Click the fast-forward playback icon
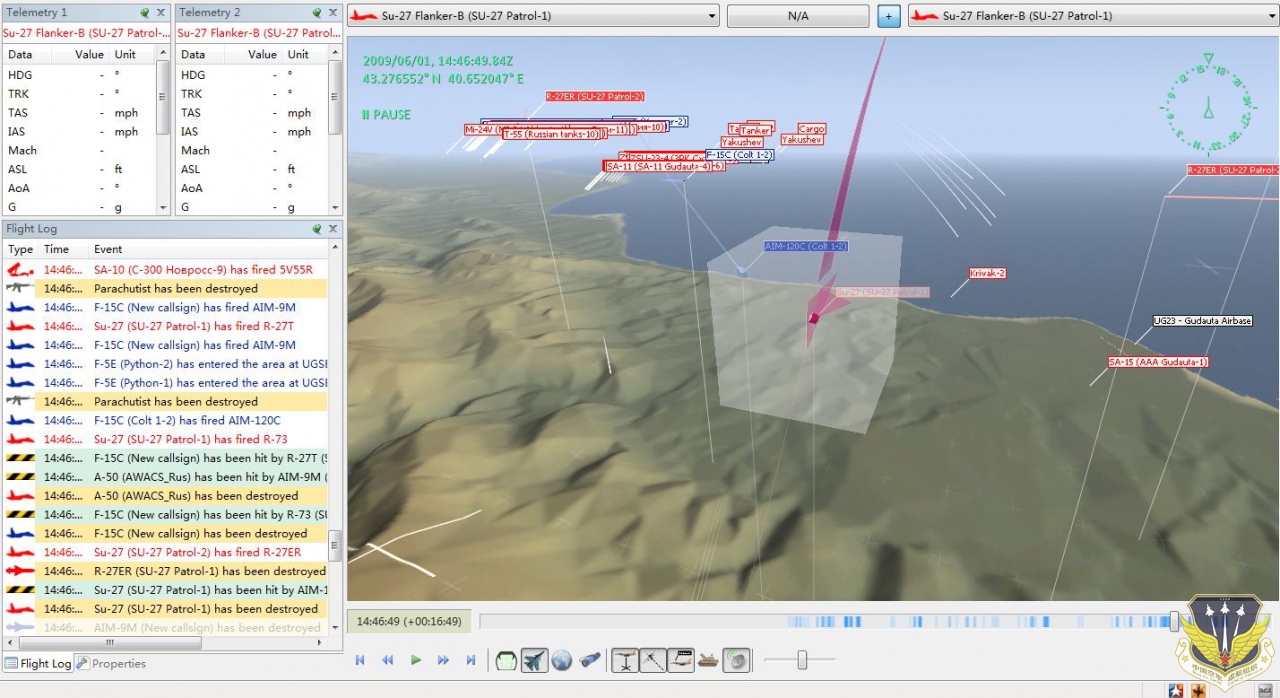Screen dimensions: 1280x698 pyautogui.click(x=443, y=660)
